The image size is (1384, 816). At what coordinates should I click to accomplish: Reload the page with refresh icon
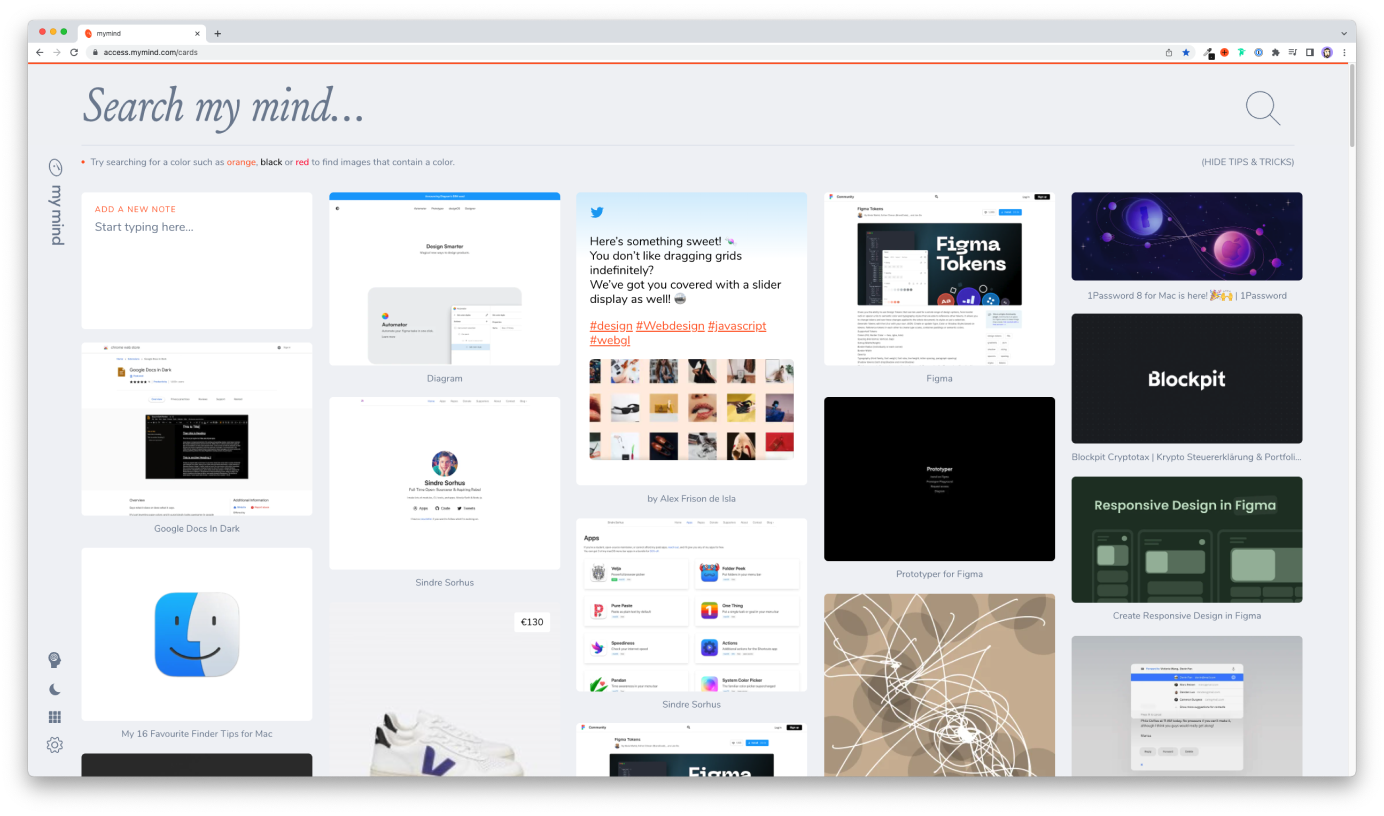[74, 52]
